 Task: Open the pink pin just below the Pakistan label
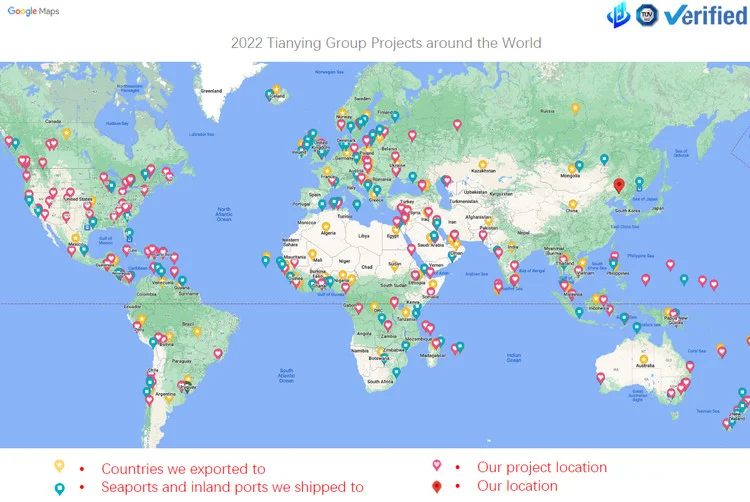tap(483, 235)
